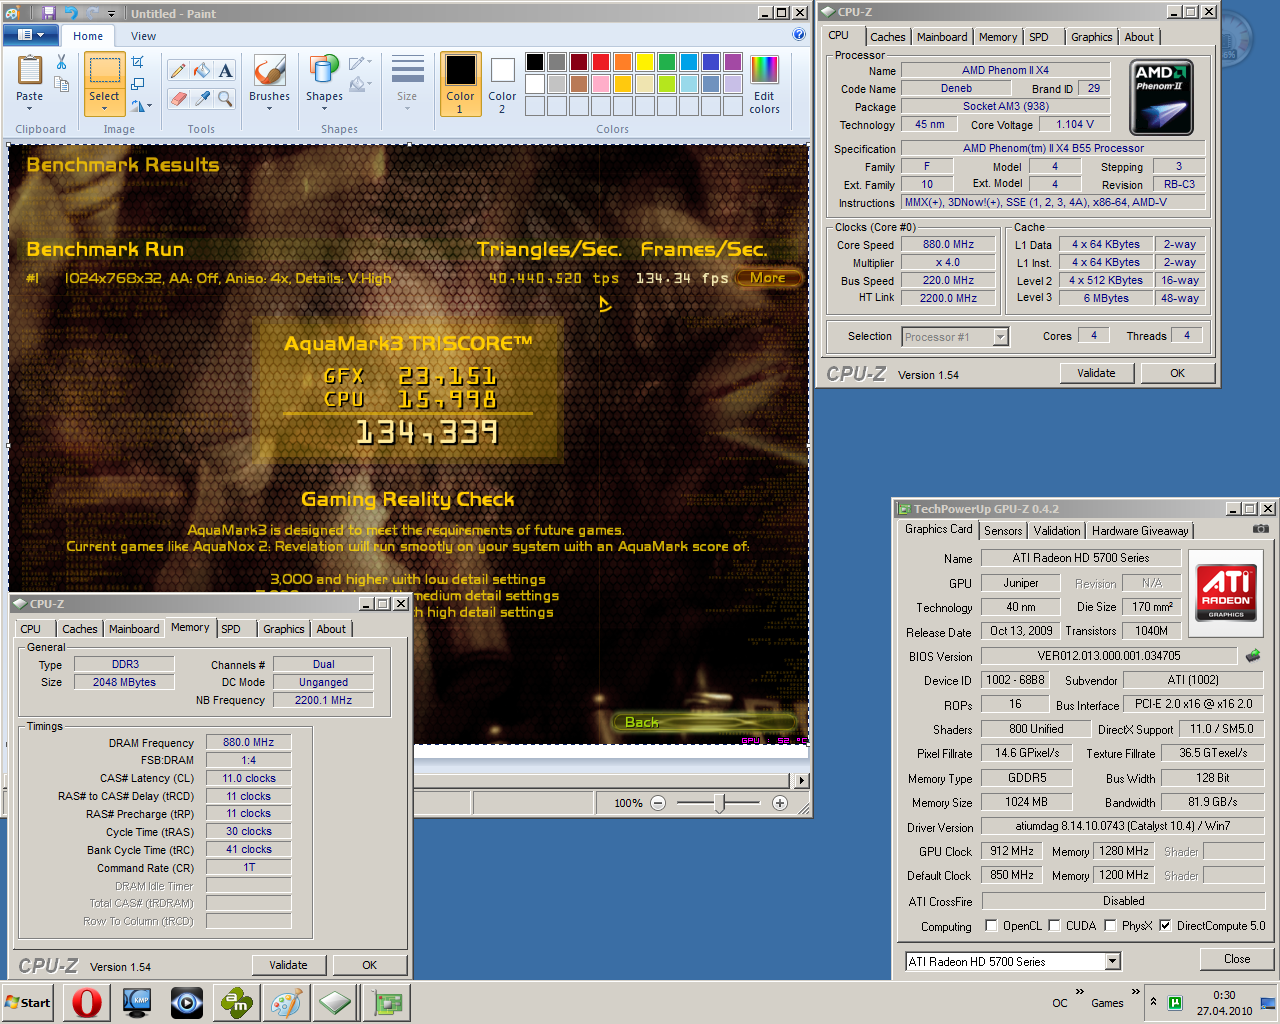Click the AMD Phenom II logo in CPU-Z

(1161, 98)
